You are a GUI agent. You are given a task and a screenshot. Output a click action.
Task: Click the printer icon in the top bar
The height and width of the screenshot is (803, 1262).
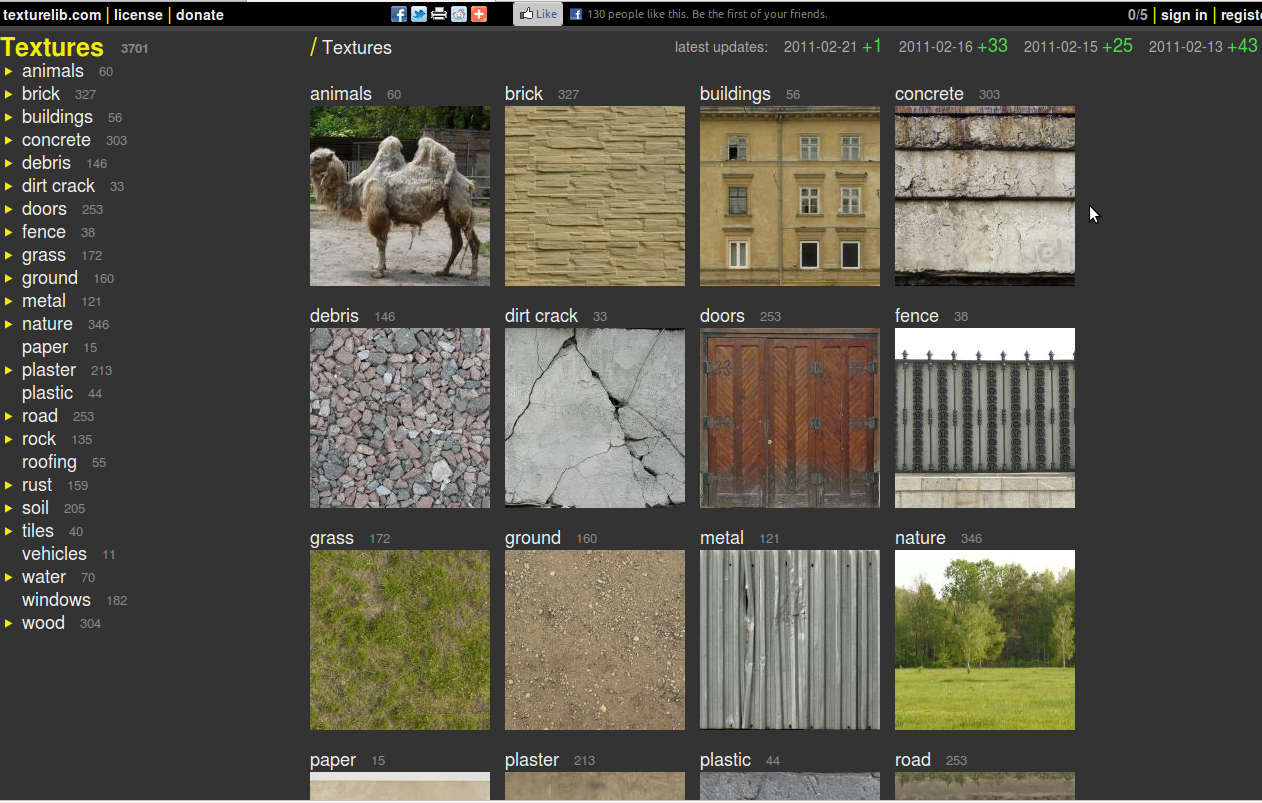[x=439, y=14]
